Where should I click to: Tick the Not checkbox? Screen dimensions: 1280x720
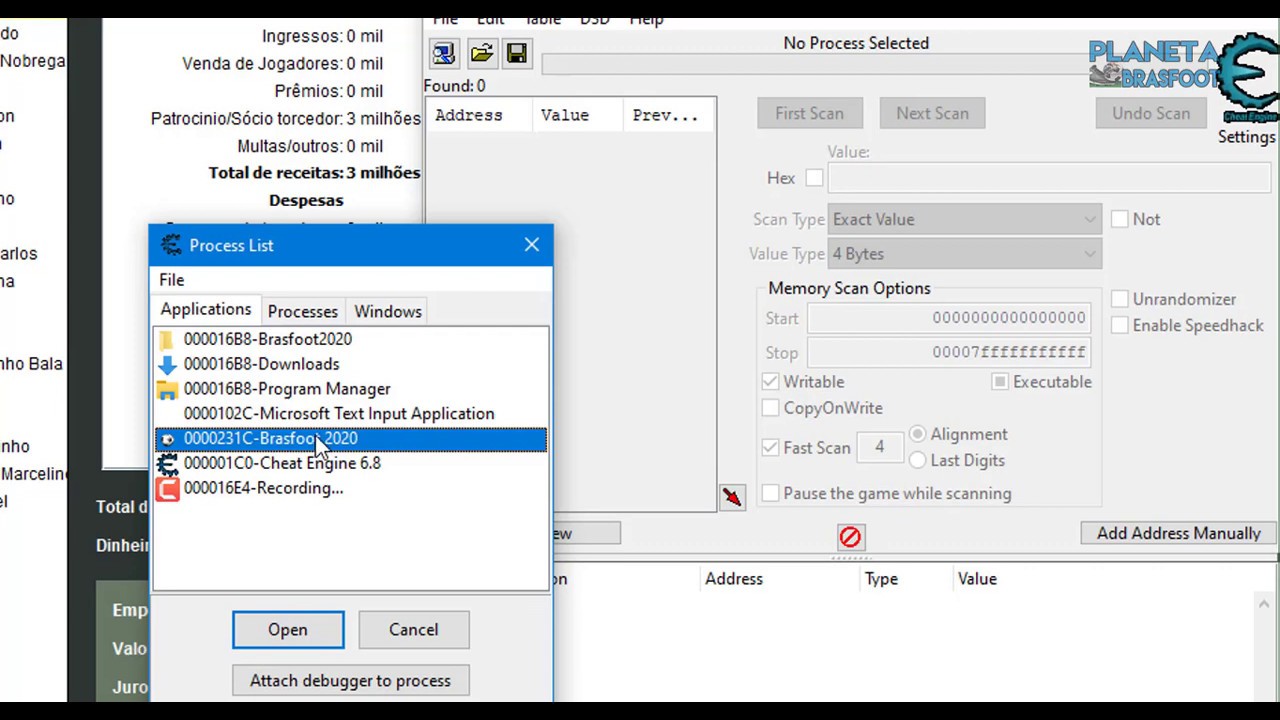pyautogui.click(x=1120, y=219)
